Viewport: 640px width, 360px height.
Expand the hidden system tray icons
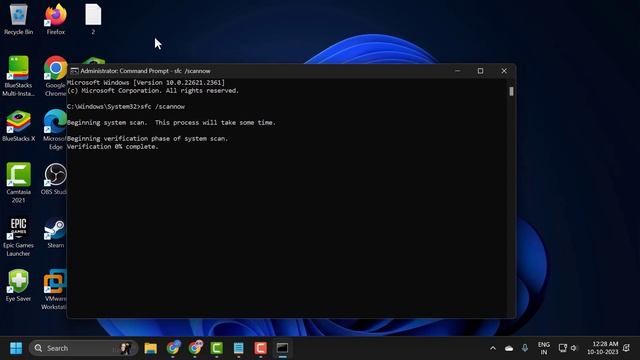point(493,348)
